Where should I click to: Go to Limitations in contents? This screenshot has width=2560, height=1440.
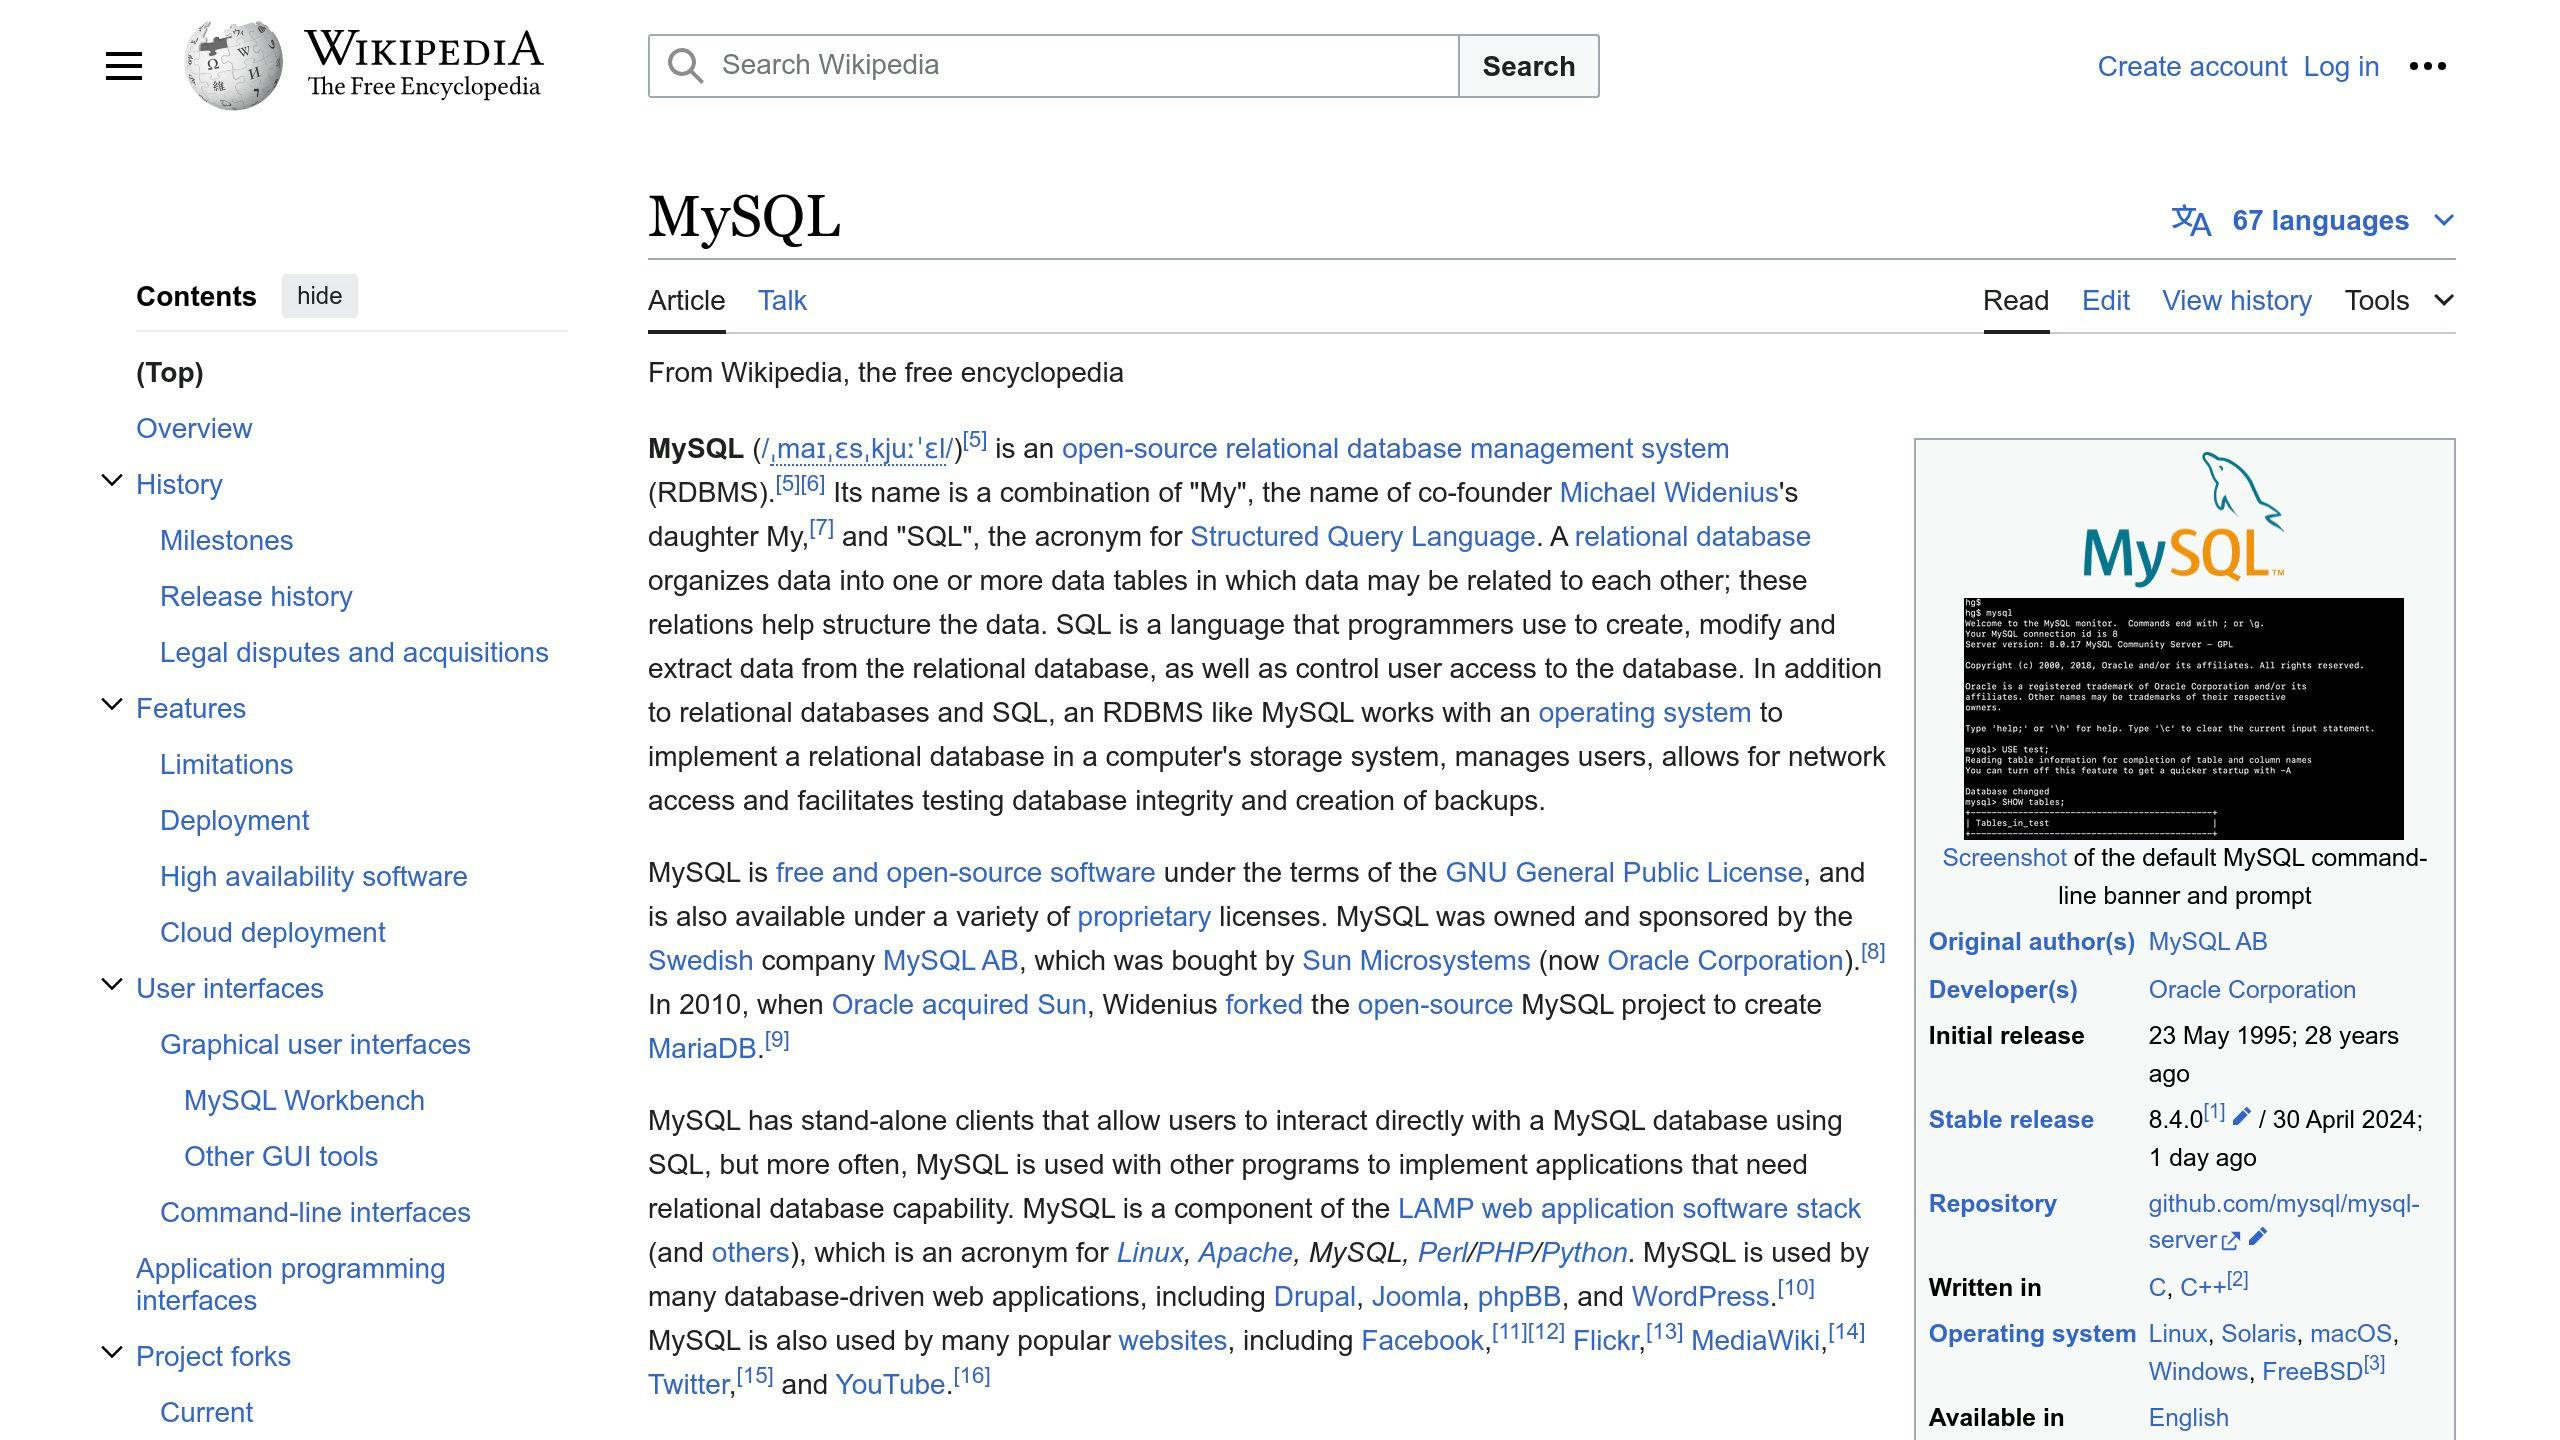226,764
